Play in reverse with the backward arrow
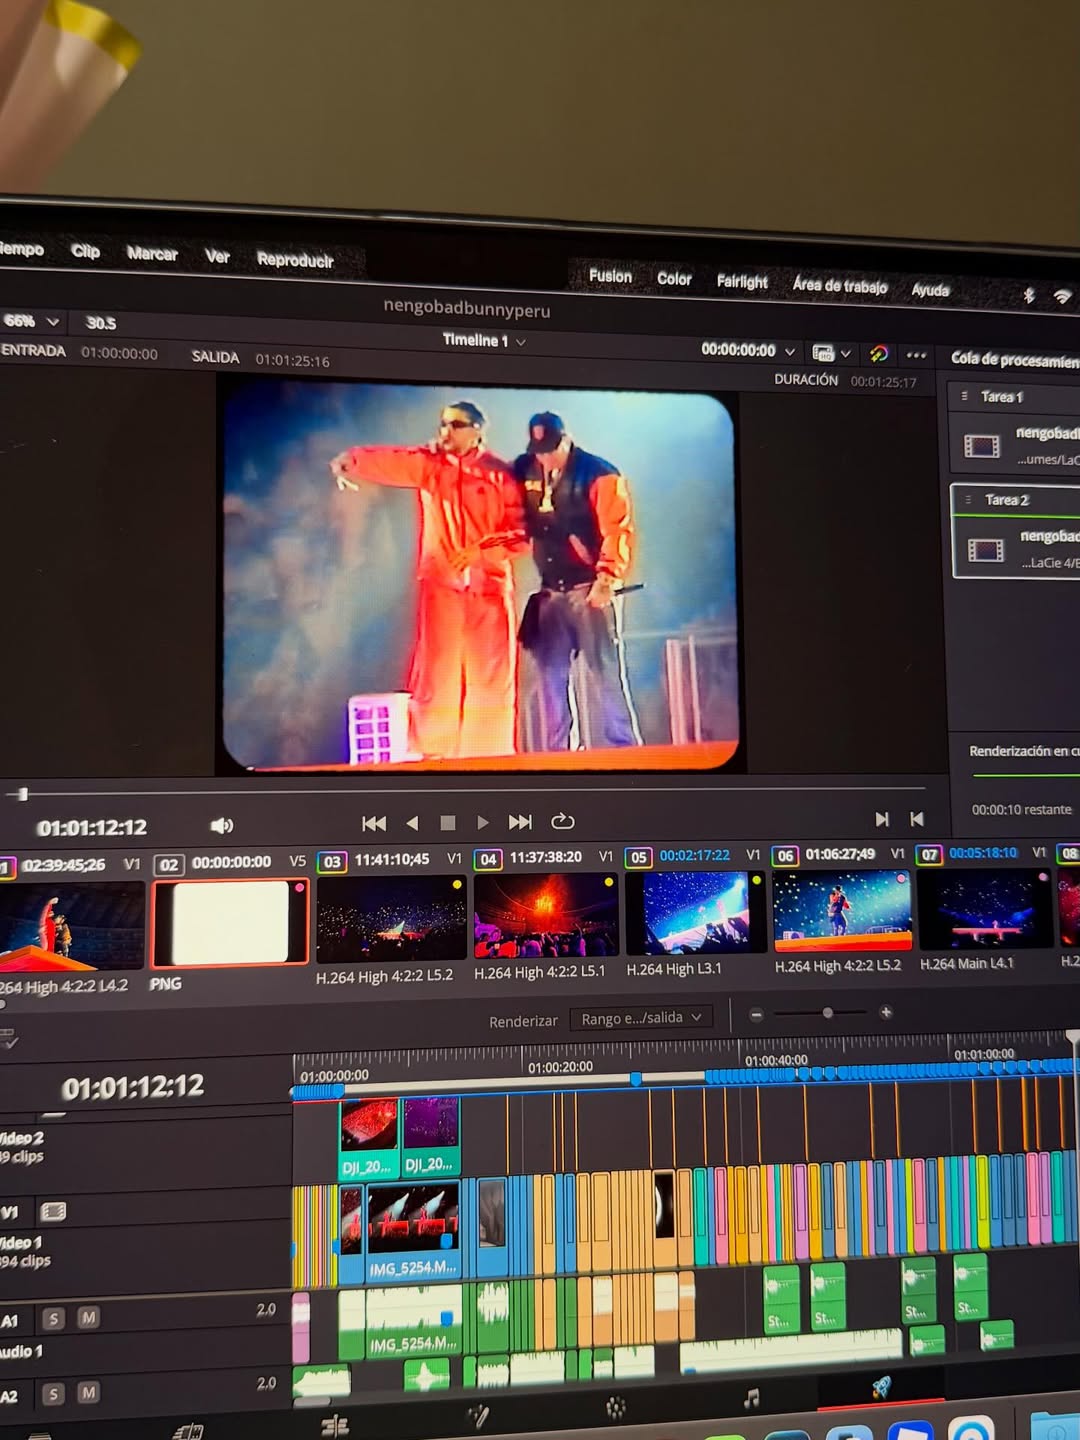 (412, 823)
